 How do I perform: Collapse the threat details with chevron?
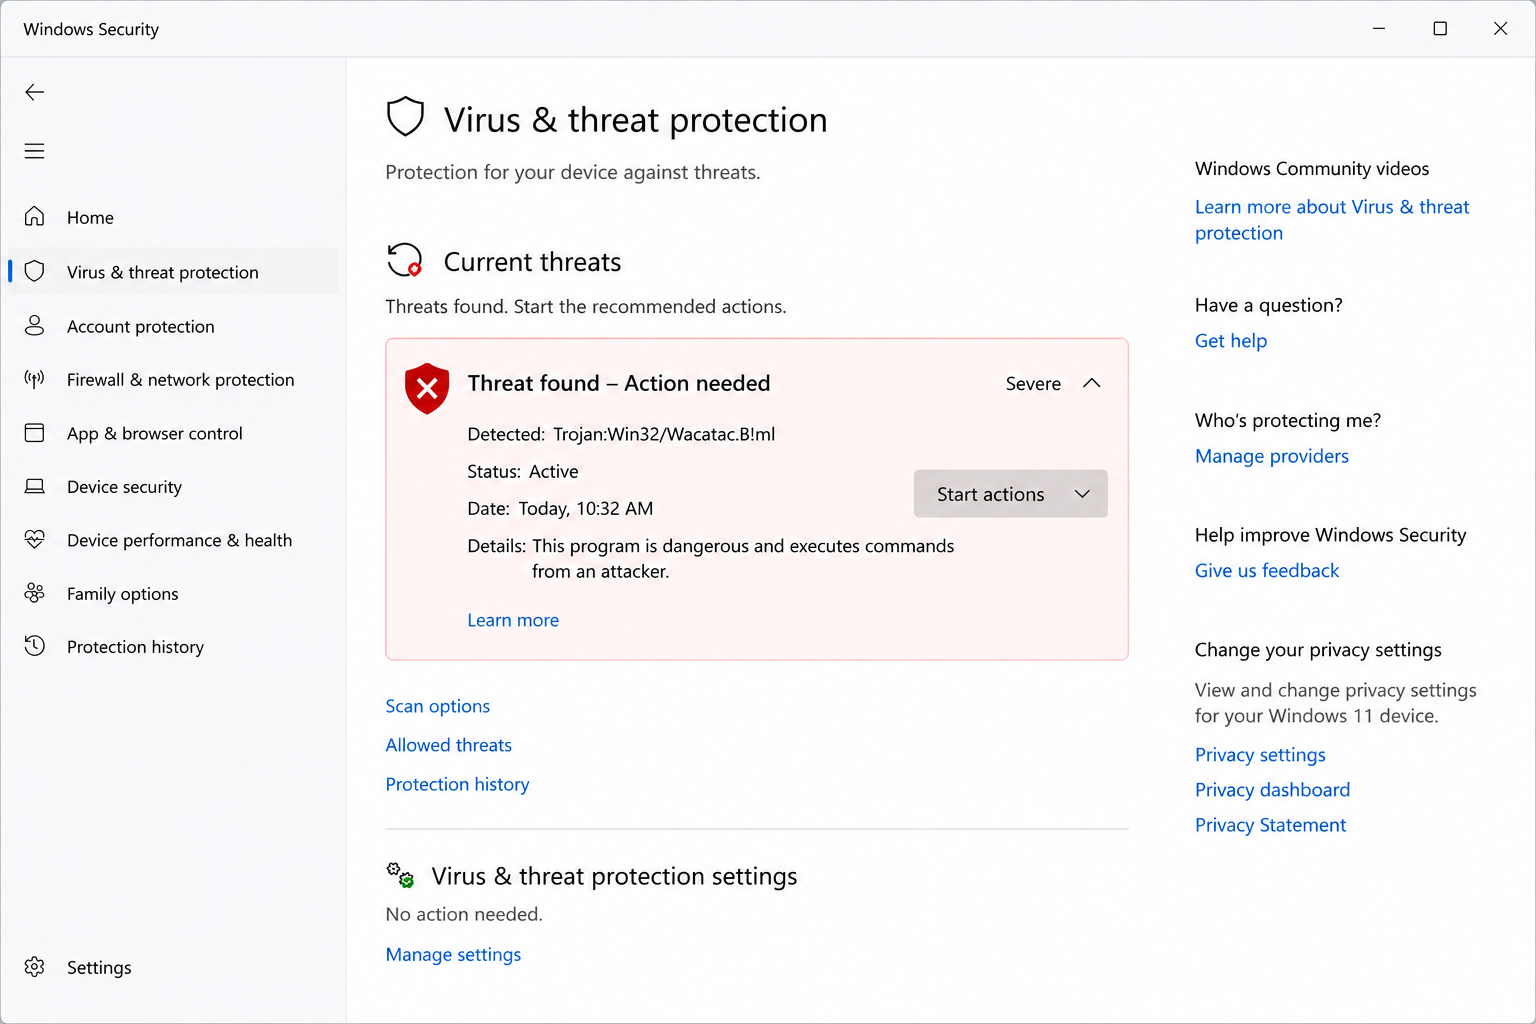pyautogui.click(x=1092, y=383)
